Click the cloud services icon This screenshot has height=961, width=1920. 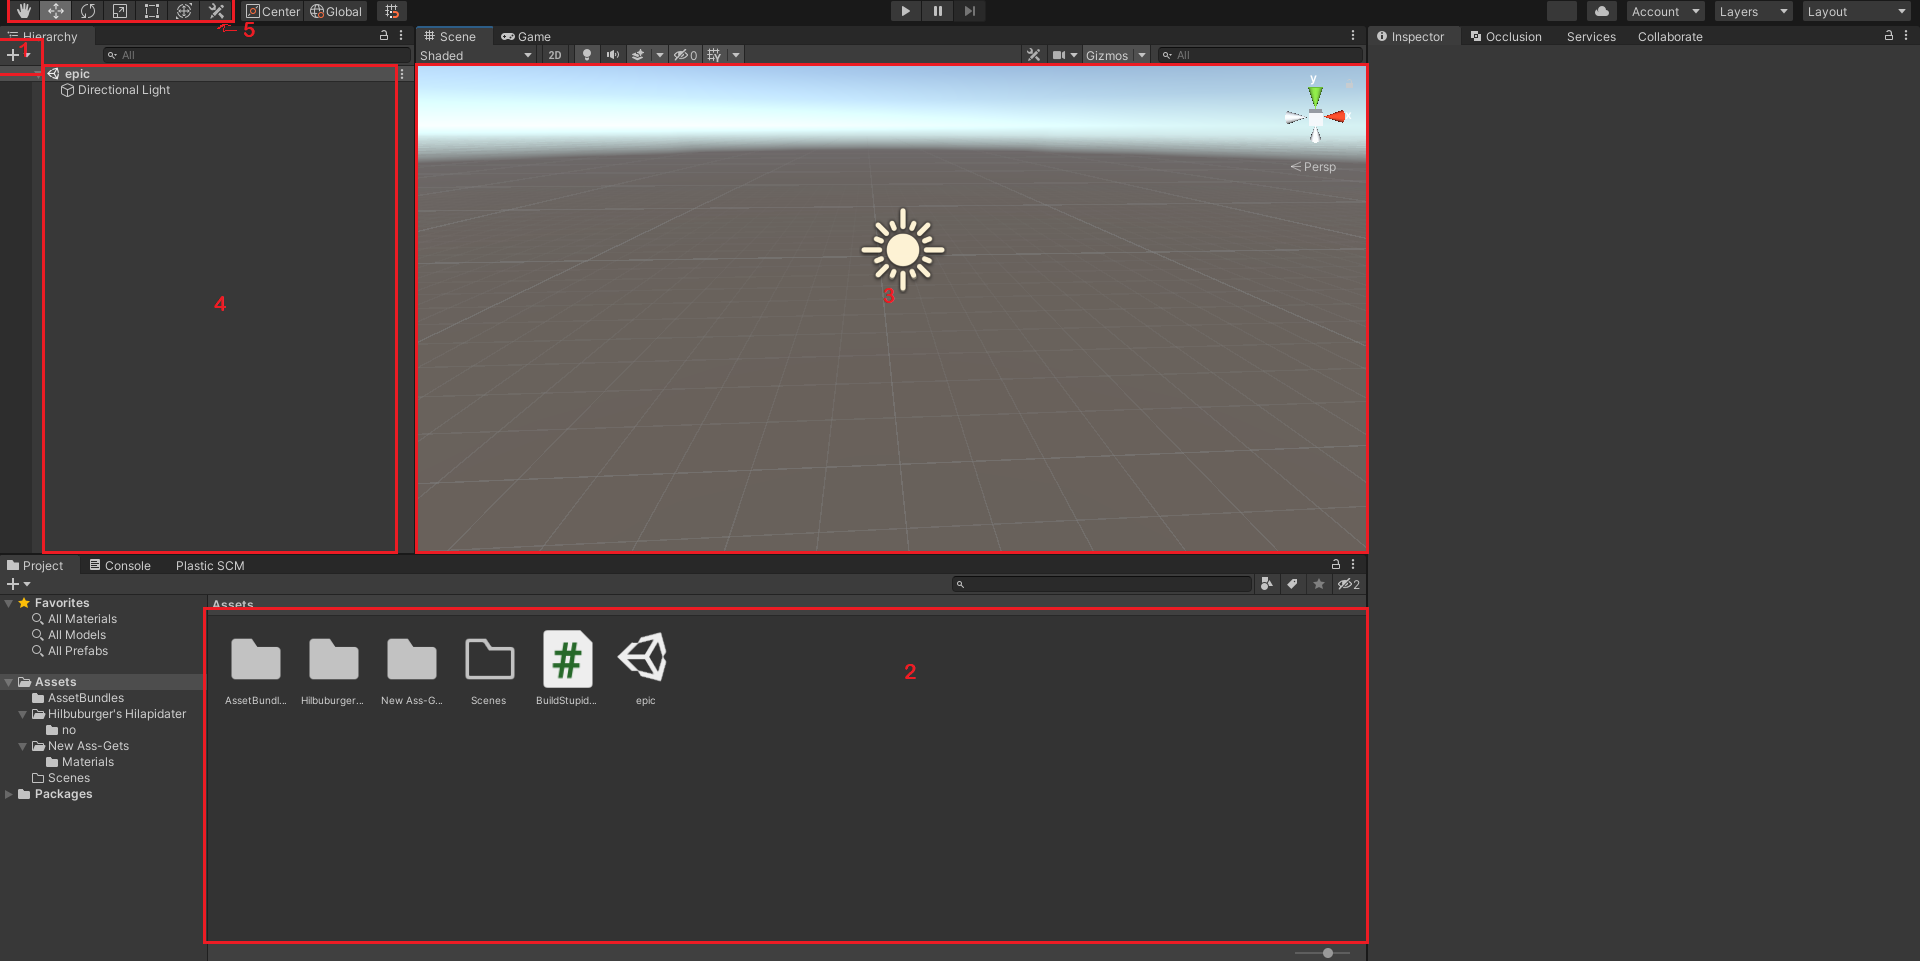click(x=1602, y=11)
